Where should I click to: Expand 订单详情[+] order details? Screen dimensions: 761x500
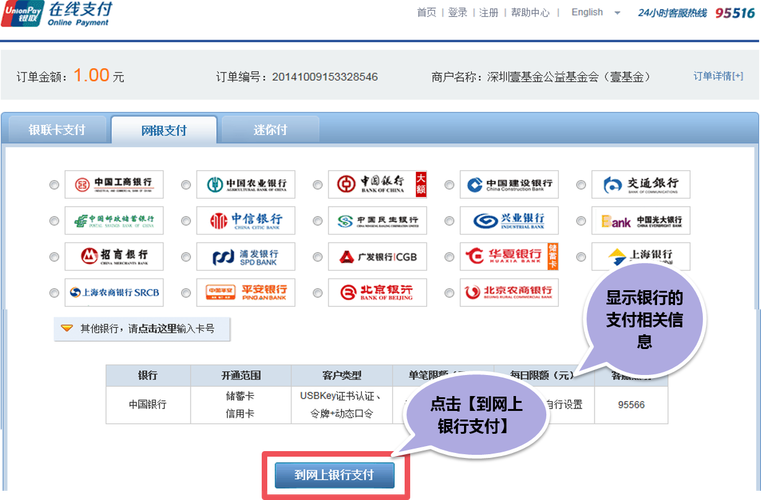718,76
